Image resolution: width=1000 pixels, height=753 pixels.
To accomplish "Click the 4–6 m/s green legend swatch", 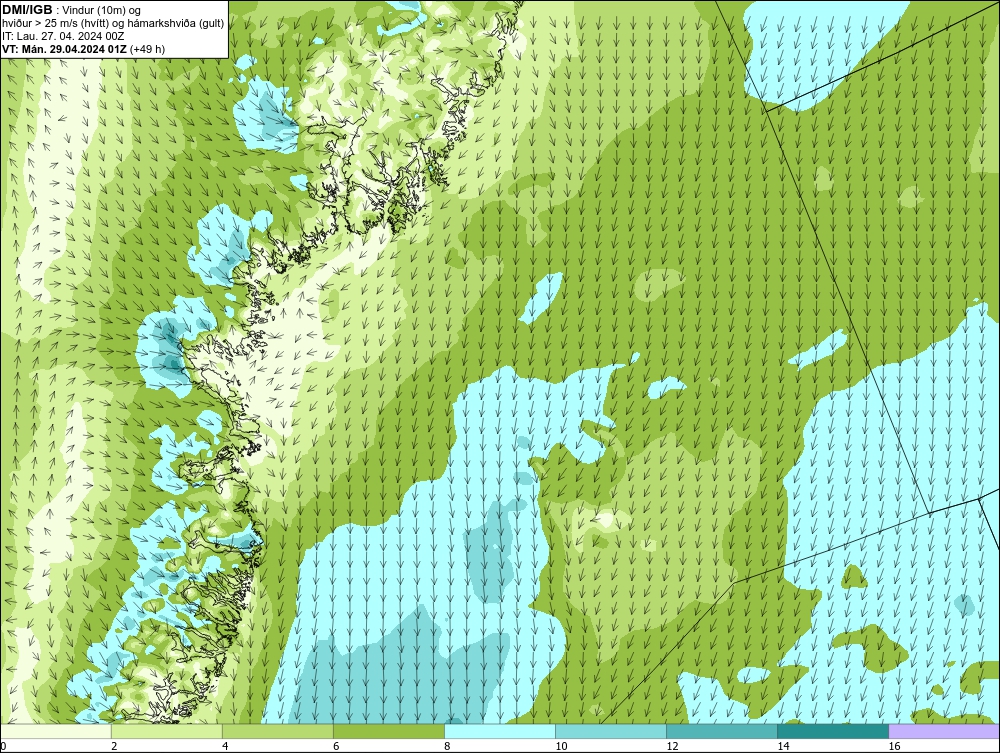I will click(277, 731).
